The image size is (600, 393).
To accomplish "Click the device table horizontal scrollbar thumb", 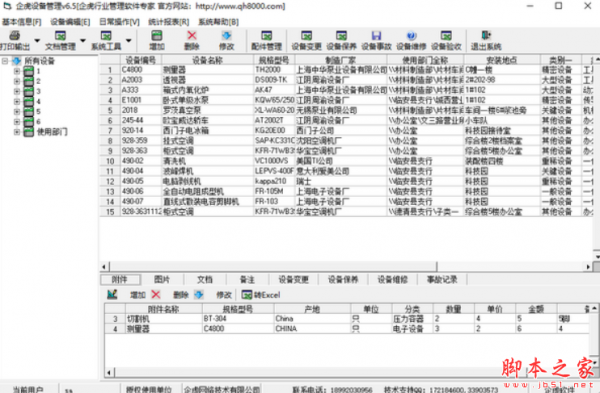I will point(273,266).
